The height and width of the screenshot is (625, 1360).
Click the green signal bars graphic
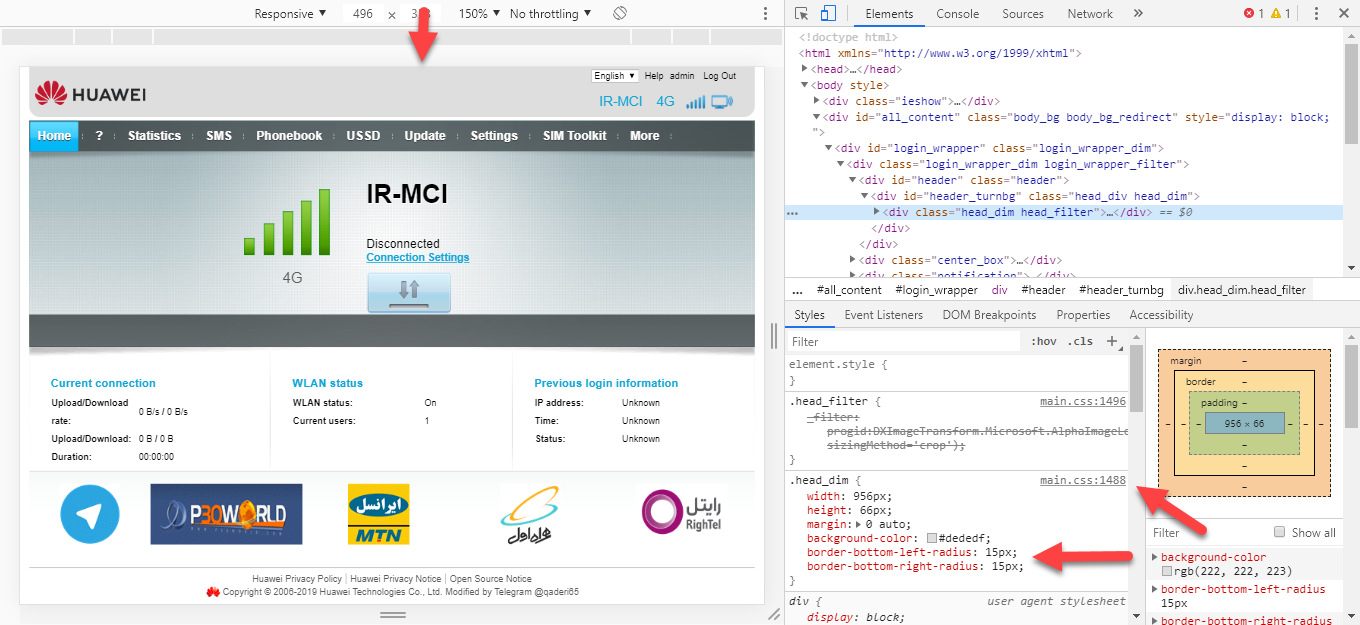coord(287,221)
